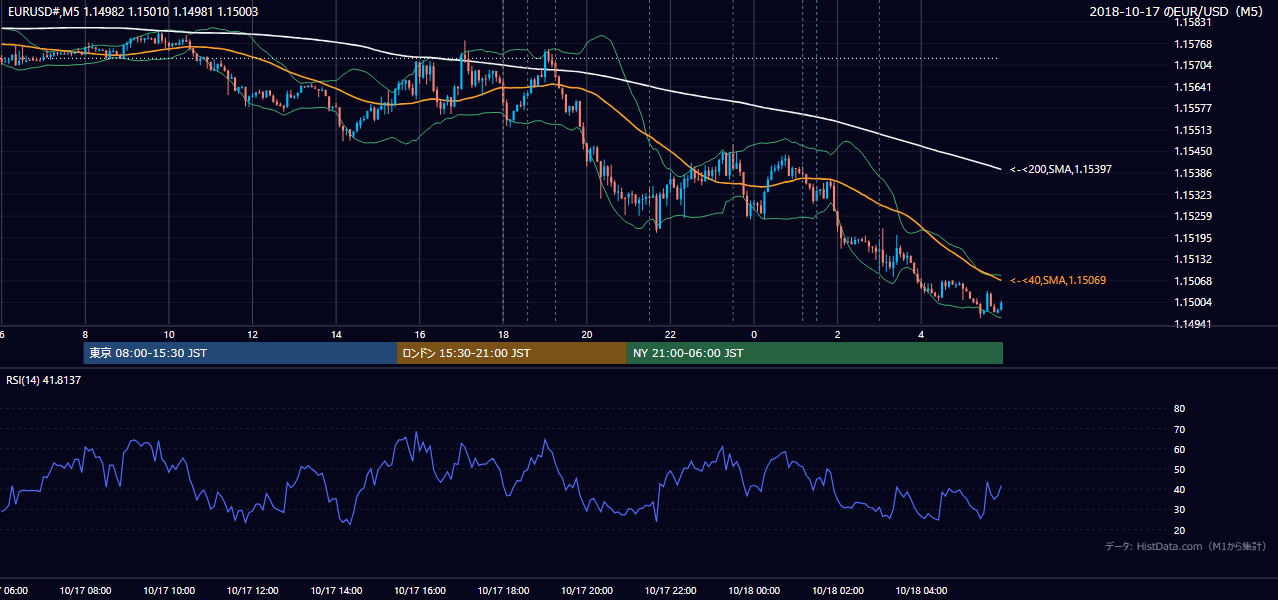Click the 1.15068 price axis label
This screenshot has height=600, width=1278.
point(1192,281)
